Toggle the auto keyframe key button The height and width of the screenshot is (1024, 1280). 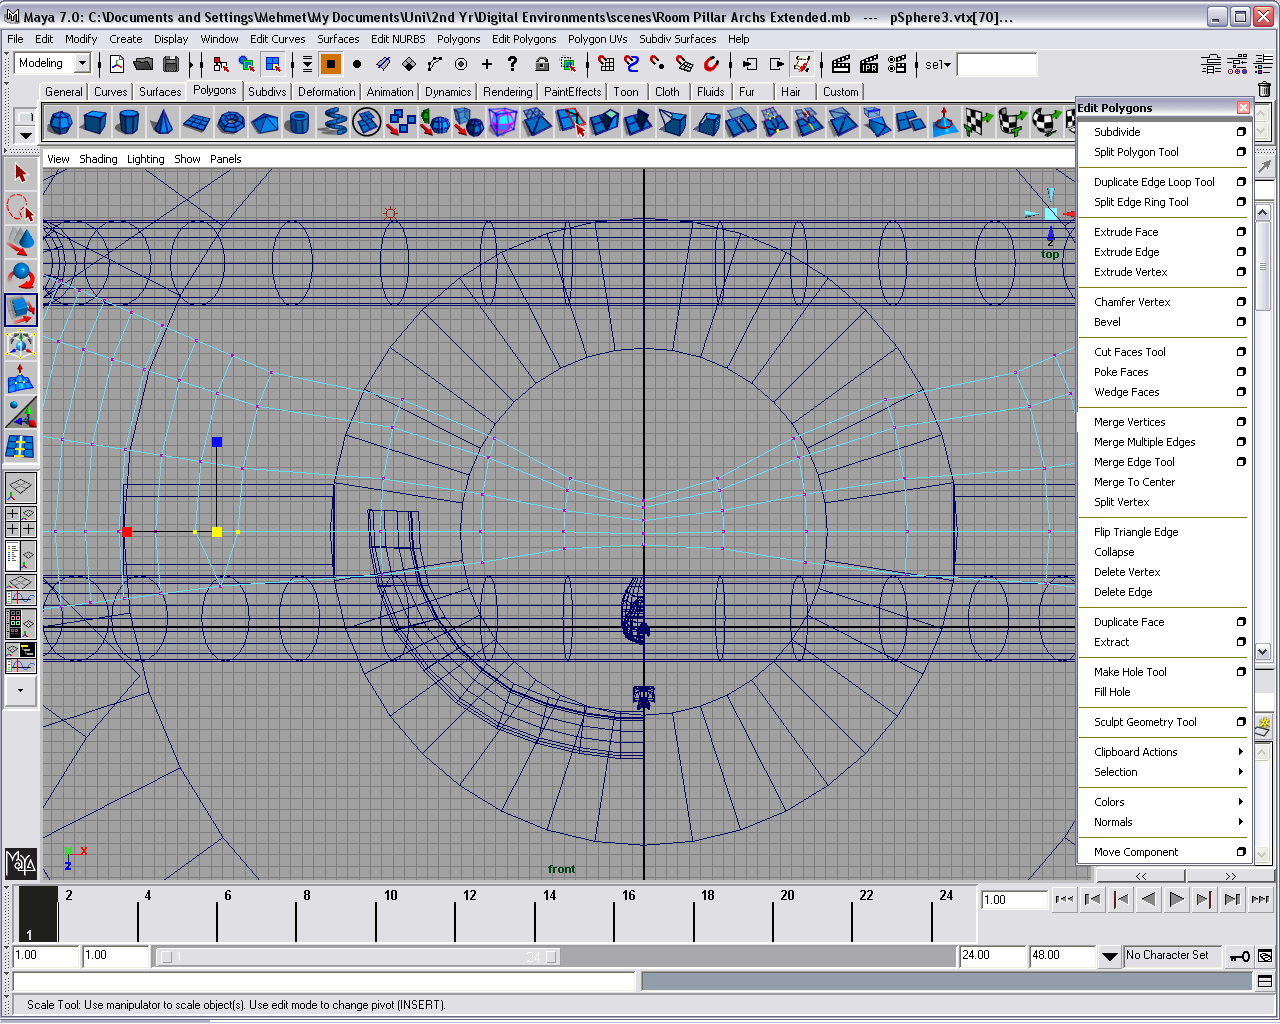pyautogui.click(x=1240, y=956)
